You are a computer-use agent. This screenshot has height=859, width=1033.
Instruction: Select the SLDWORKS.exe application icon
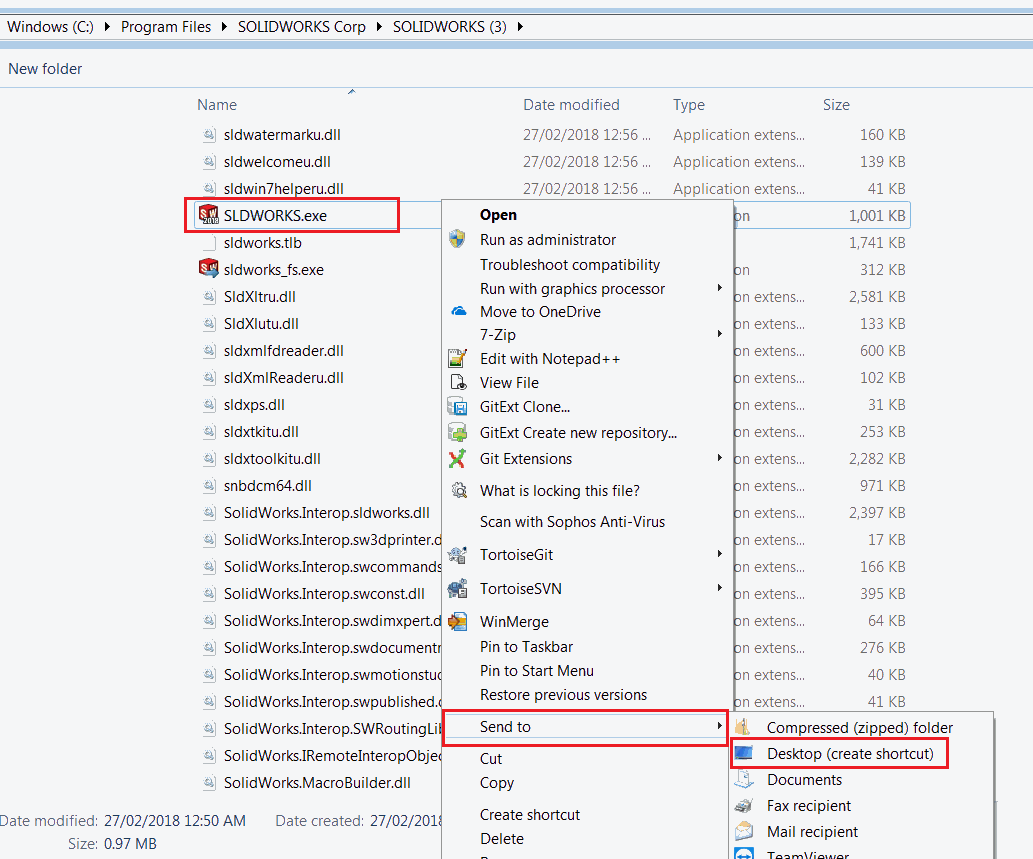209,215
